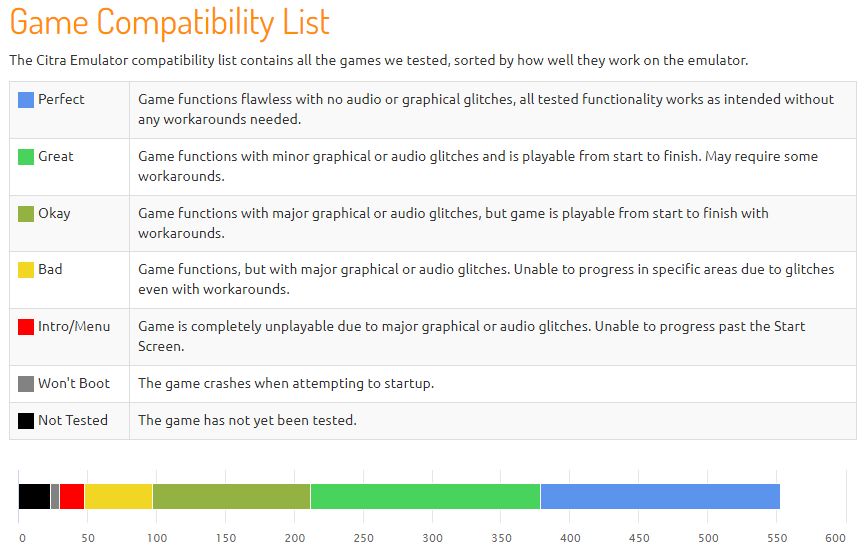
Task: Click the Game Compatibility List heading
Action: pos(170,23)
